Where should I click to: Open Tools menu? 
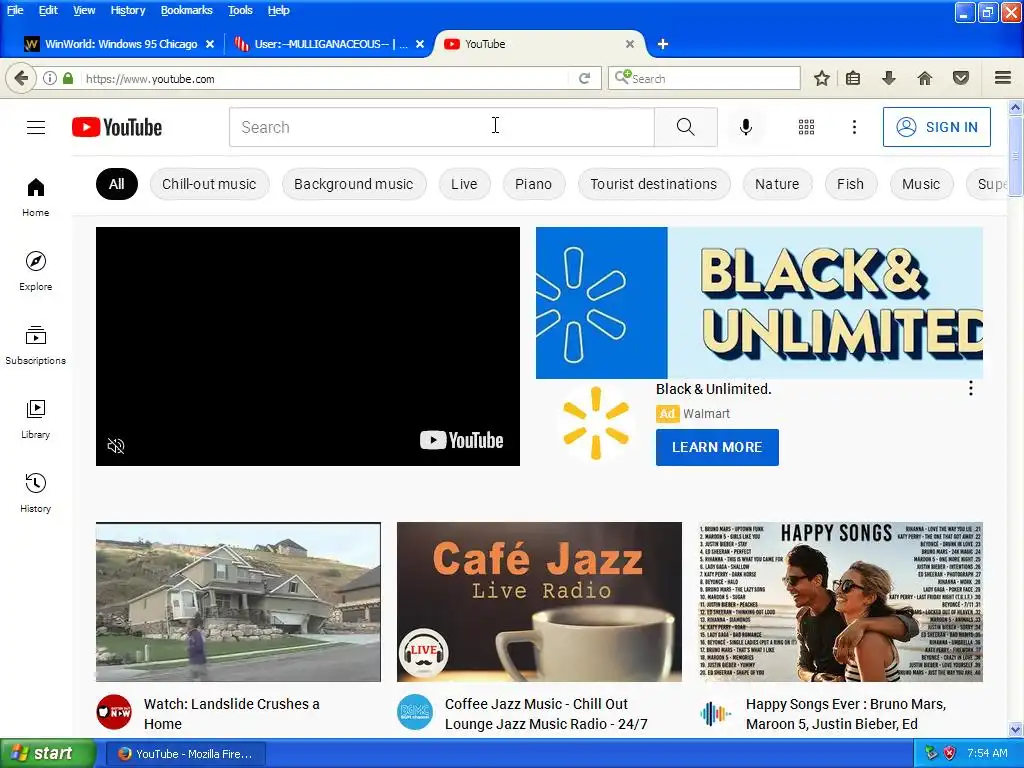(240, 10)
